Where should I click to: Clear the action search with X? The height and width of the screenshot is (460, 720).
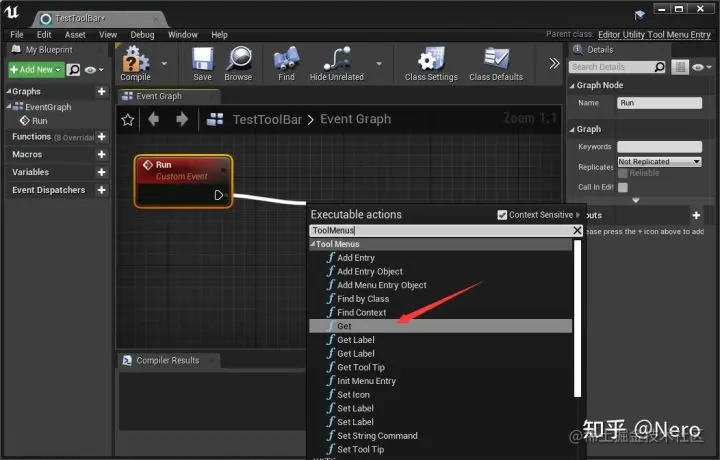tap(577, 230)
